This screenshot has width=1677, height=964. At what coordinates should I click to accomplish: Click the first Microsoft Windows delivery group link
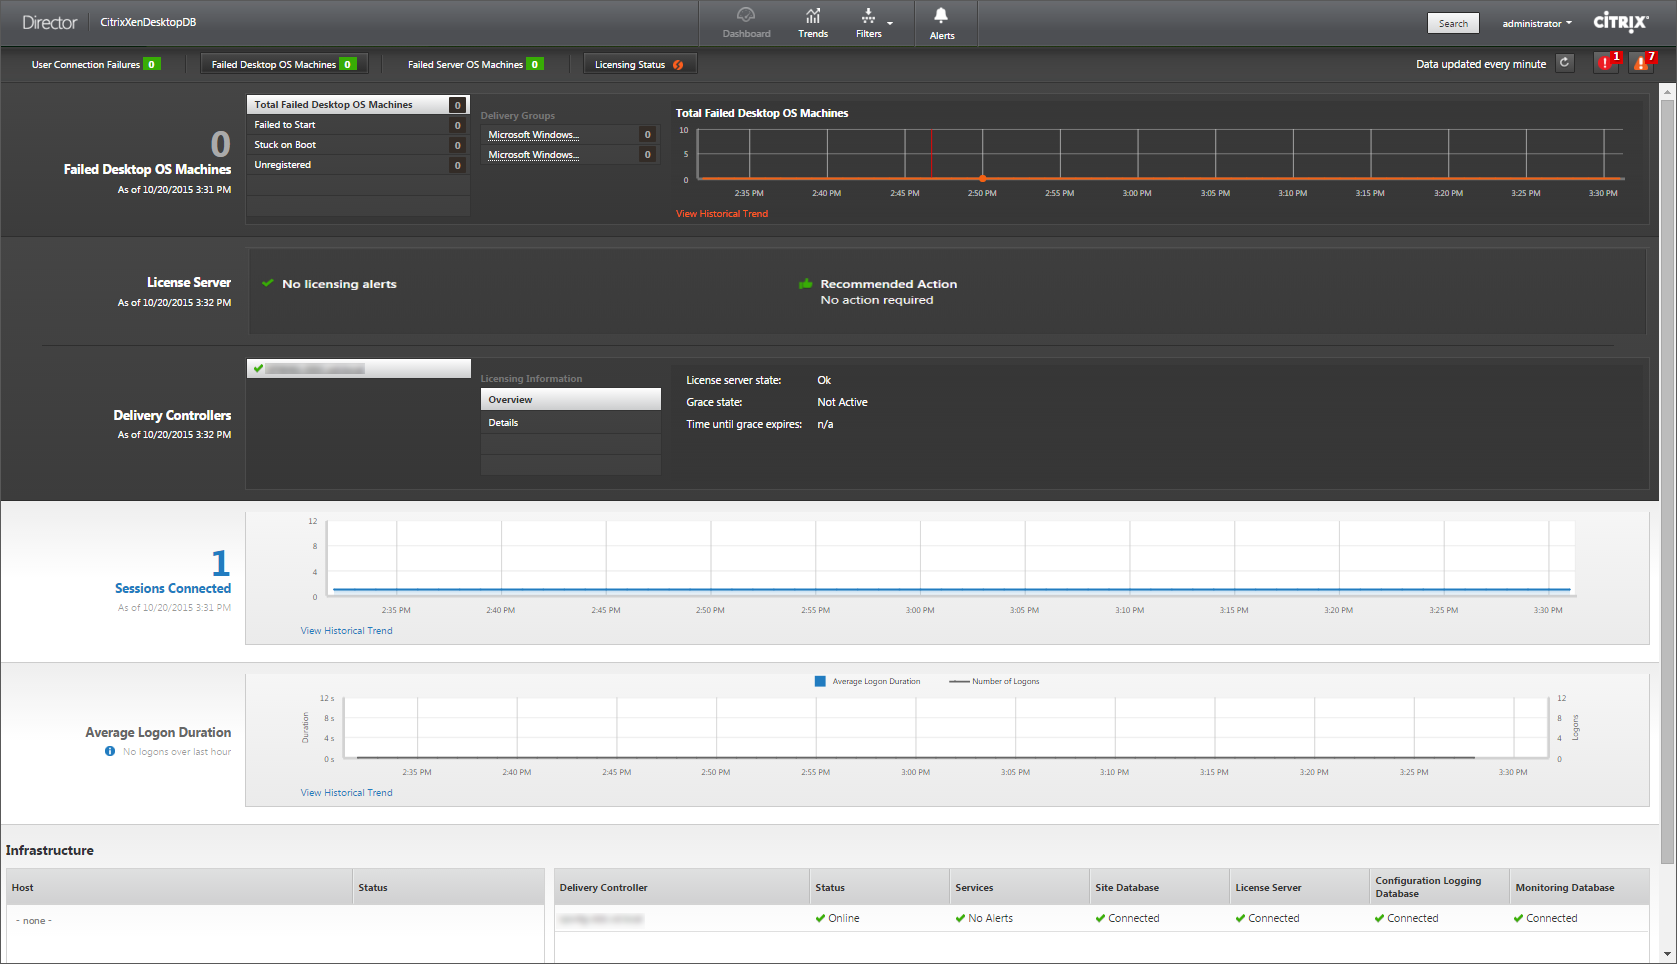point(533,135)
